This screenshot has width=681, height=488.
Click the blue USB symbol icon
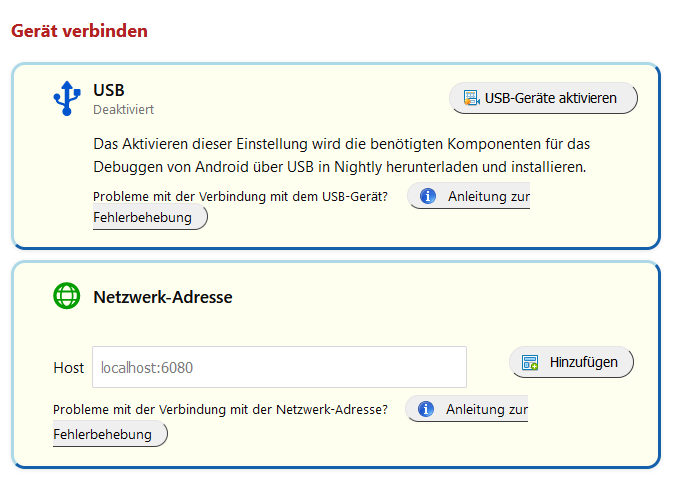(x=67, y=98)
